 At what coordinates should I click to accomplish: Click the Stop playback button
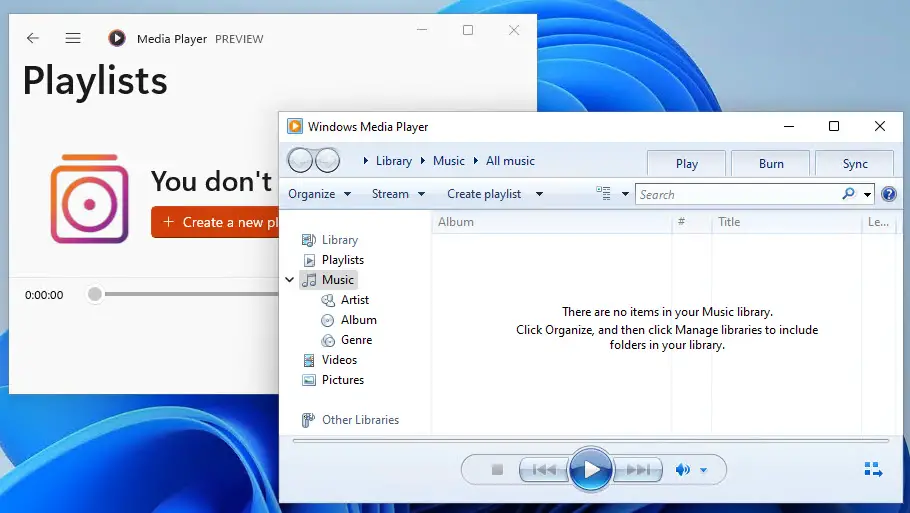pyautogui.click(x=497, y=469)
